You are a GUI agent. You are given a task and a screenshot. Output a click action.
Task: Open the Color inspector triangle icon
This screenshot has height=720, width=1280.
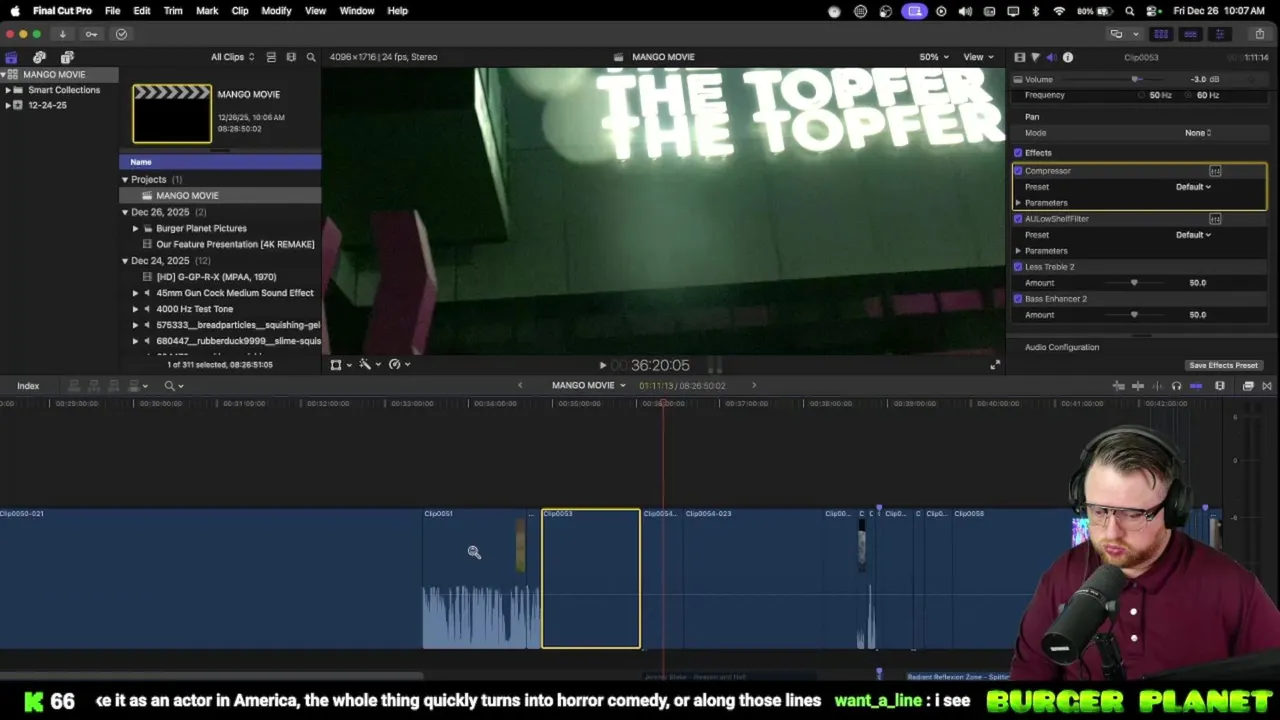pyautogui.click(x=1035, y=57)
